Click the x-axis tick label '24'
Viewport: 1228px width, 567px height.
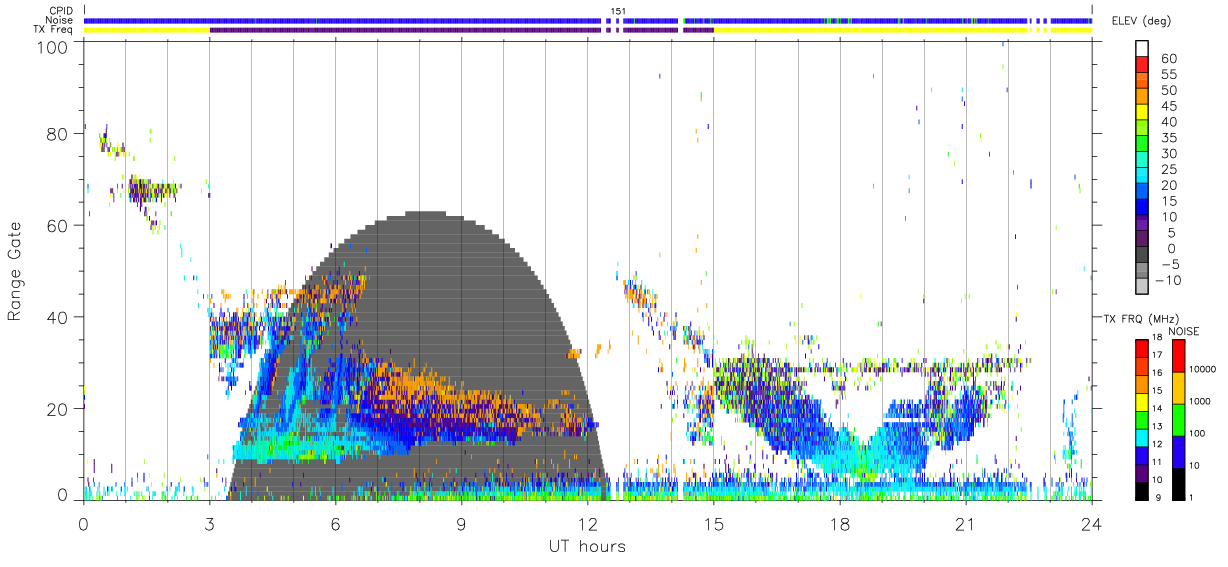(1091, 524)
